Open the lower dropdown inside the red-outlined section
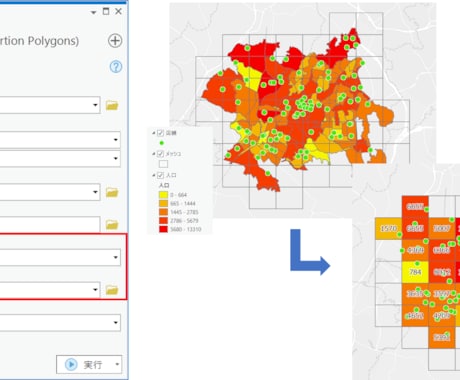Screen dimensions: 460x380 pyautogui.click(x=95, y=289)
